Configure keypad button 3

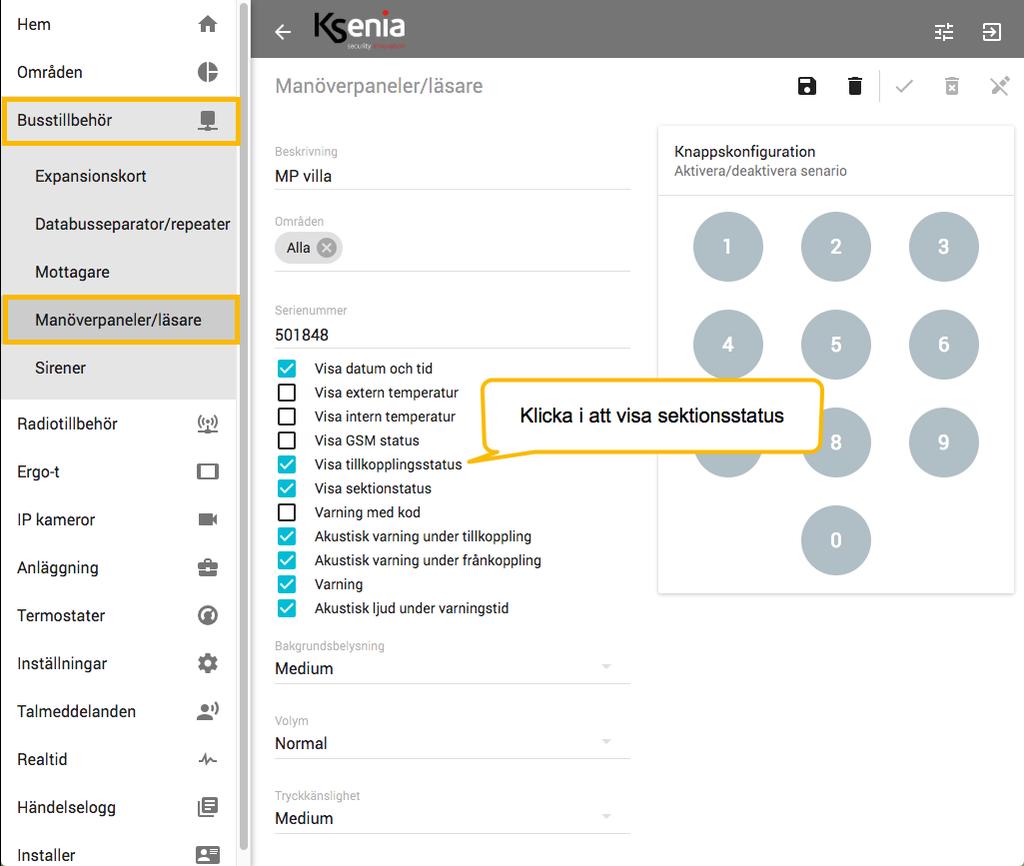(x=943, y=246)
